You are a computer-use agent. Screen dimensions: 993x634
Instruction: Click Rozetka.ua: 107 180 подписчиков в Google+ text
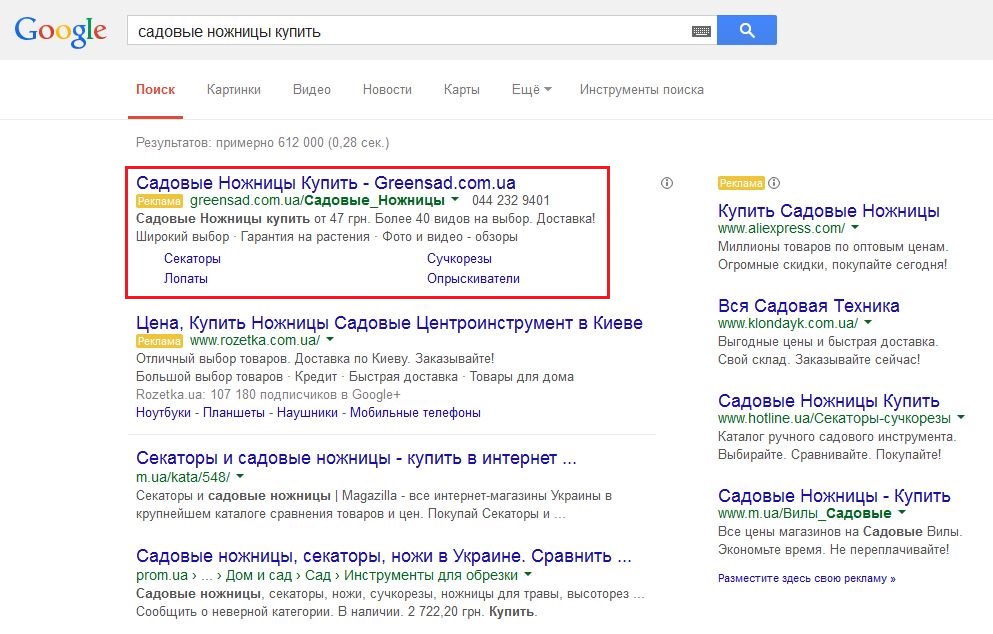coord(268,395)
